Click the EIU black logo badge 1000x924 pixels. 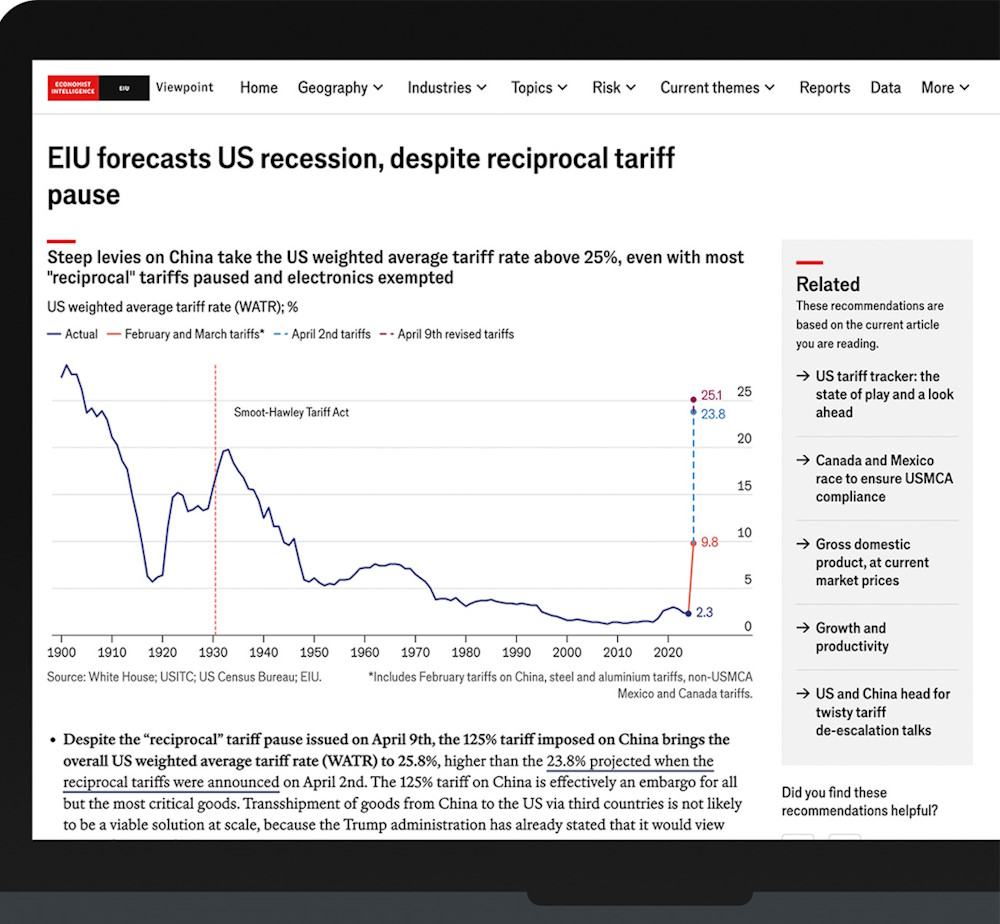124,88
